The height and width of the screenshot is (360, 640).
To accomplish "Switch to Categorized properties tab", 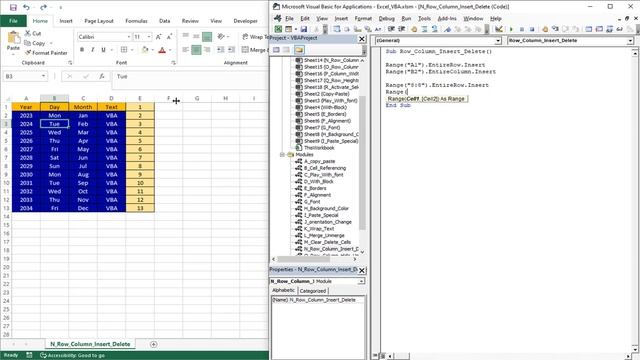I will [x=313, y=291].
